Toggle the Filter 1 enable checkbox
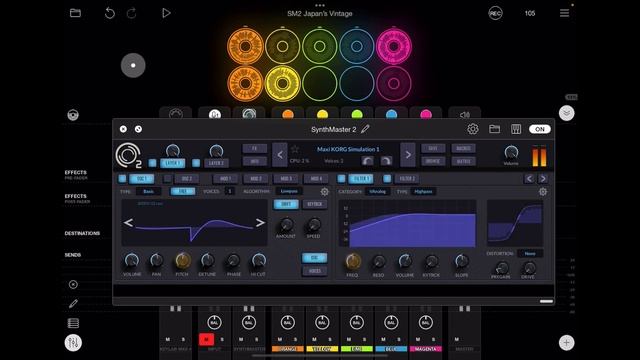Viewport: 640px width, 360px height. click(x=342, y=178)
